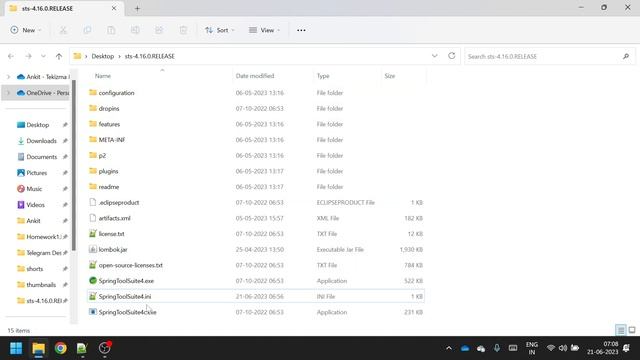640x360 pixels.
Task: Click the Copy icon in toolbar
Action: (x=87, y=30)
